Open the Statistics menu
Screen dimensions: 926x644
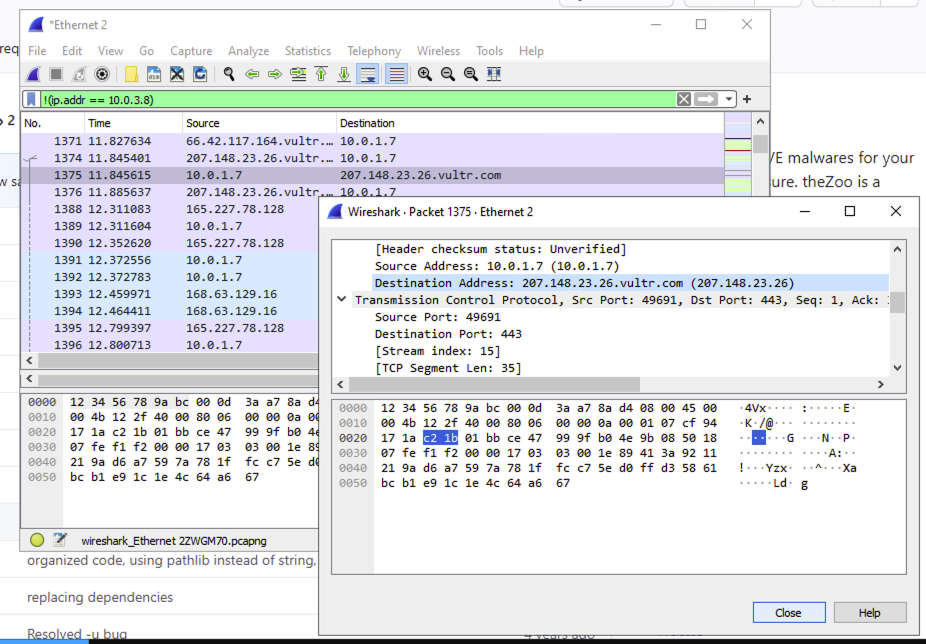307,51
